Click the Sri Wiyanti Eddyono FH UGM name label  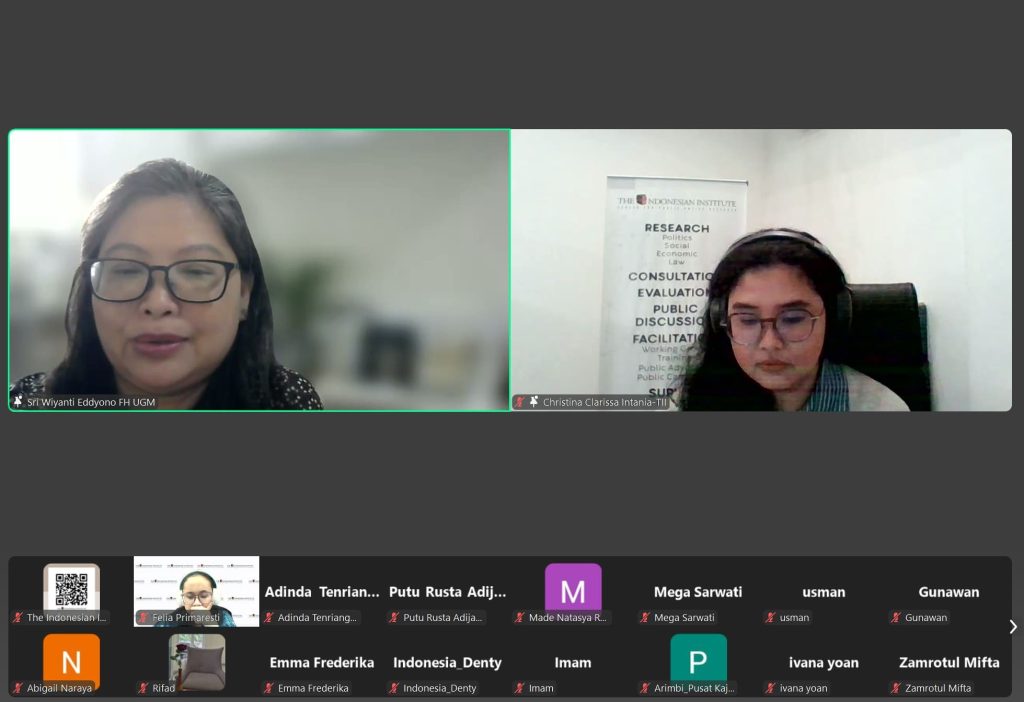click(x=91, y=402)
